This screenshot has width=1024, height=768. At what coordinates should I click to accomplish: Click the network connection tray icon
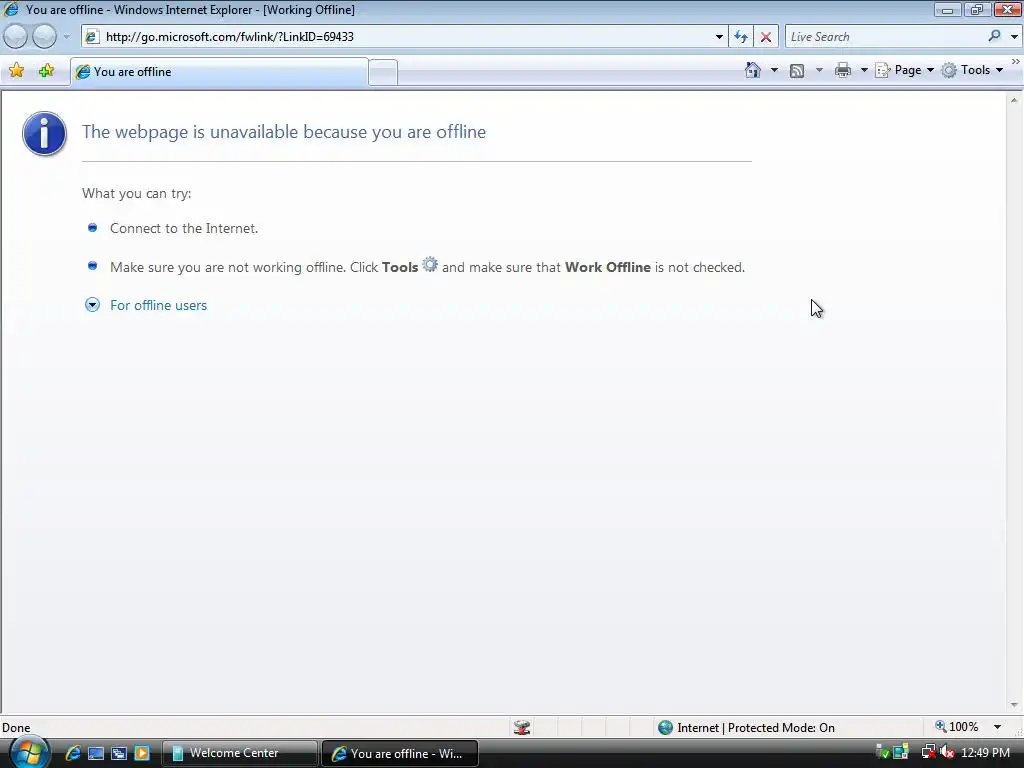click(x=901, y=752)
